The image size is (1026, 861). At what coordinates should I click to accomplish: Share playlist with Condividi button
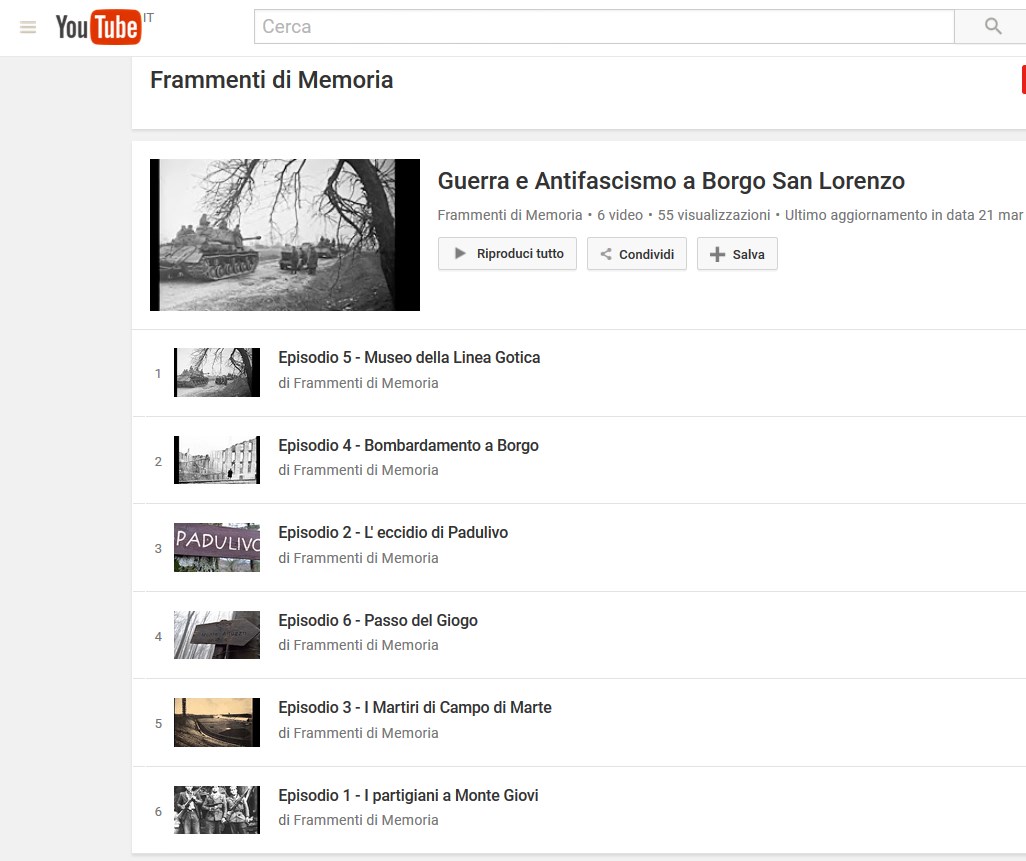click(x=637, y=254)
